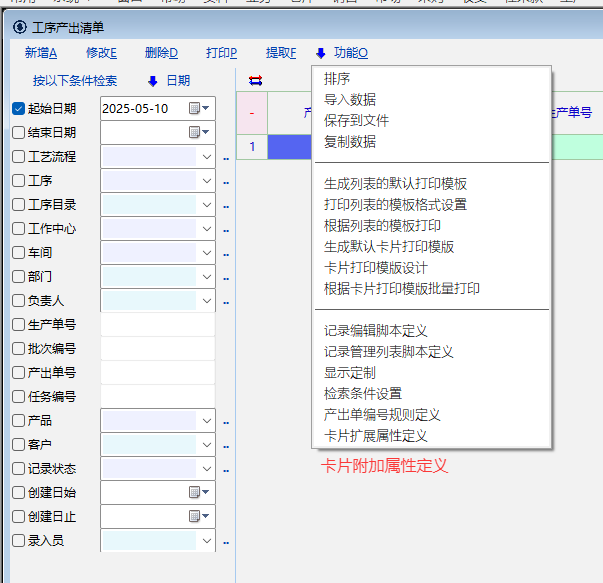The image size is (603, 583).
Task: Click the blue down arrow beside 日期
Action: pos(153,81)
